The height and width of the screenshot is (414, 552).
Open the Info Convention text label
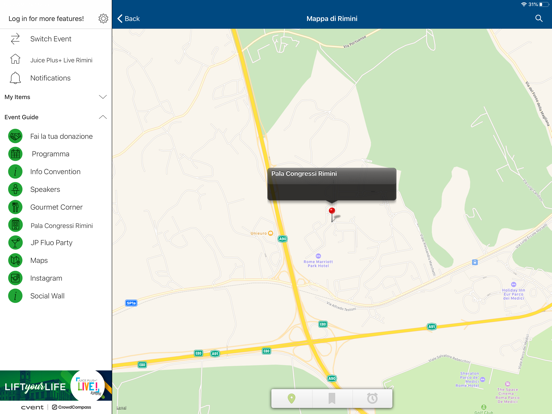pos(55,171)
